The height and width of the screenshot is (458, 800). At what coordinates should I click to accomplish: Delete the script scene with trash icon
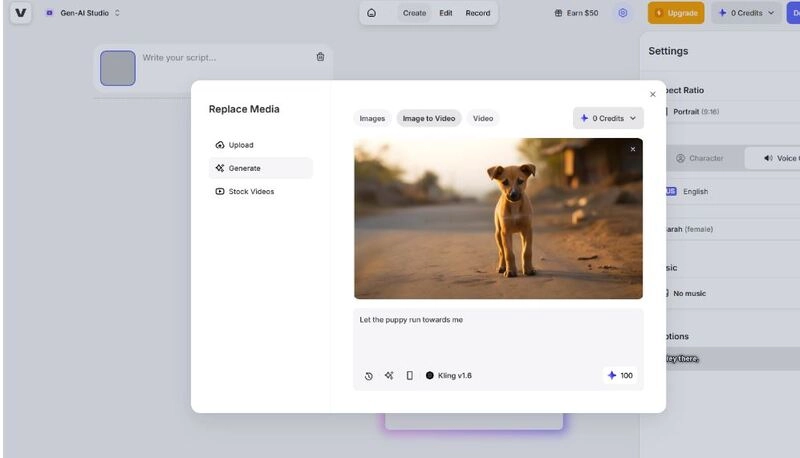[x=320, y=57]
